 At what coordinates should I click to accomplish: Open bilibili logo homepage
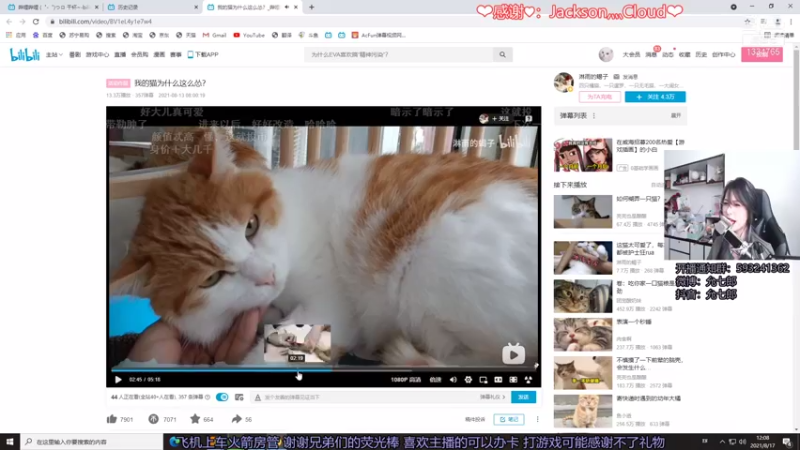coord(24,55)
